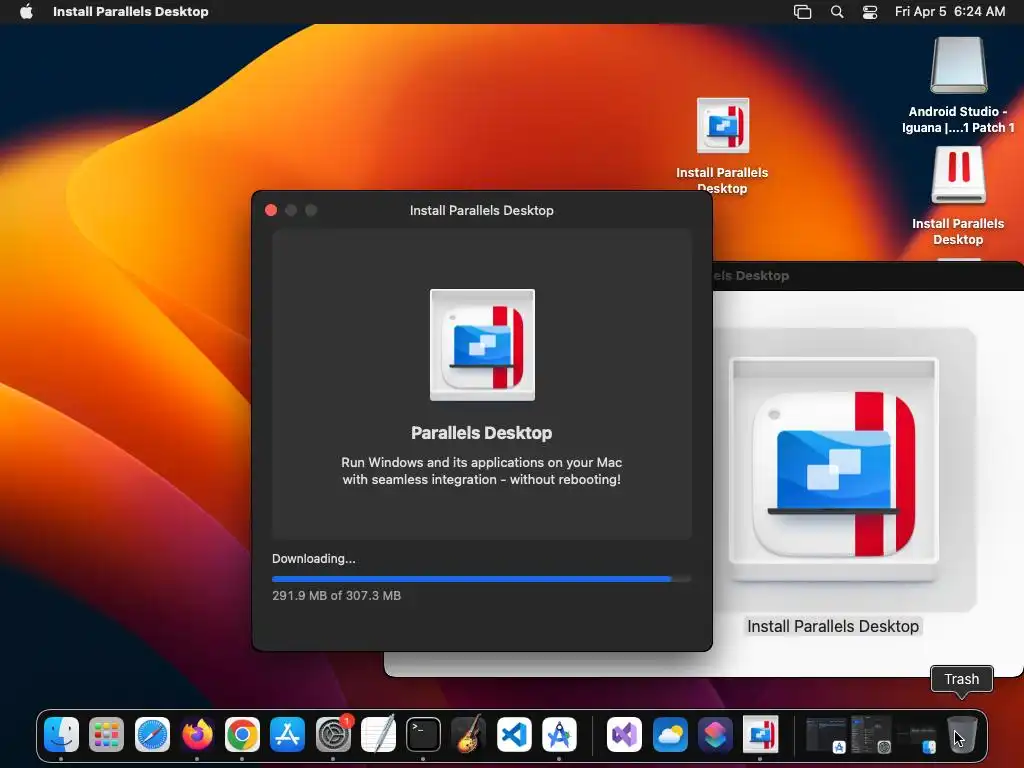Viewport: 1024px width, 768px height.
Task: Click Stage Manager icon in menu bar
Action: pos(802,11)
